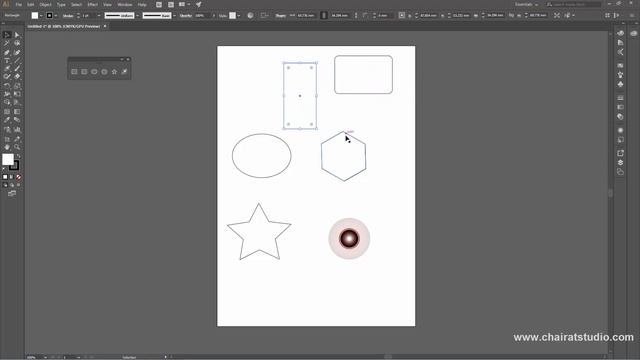Pick the Line Segment tool
Viewport: 640px width, 360px height.
click(x=17, y=60)
